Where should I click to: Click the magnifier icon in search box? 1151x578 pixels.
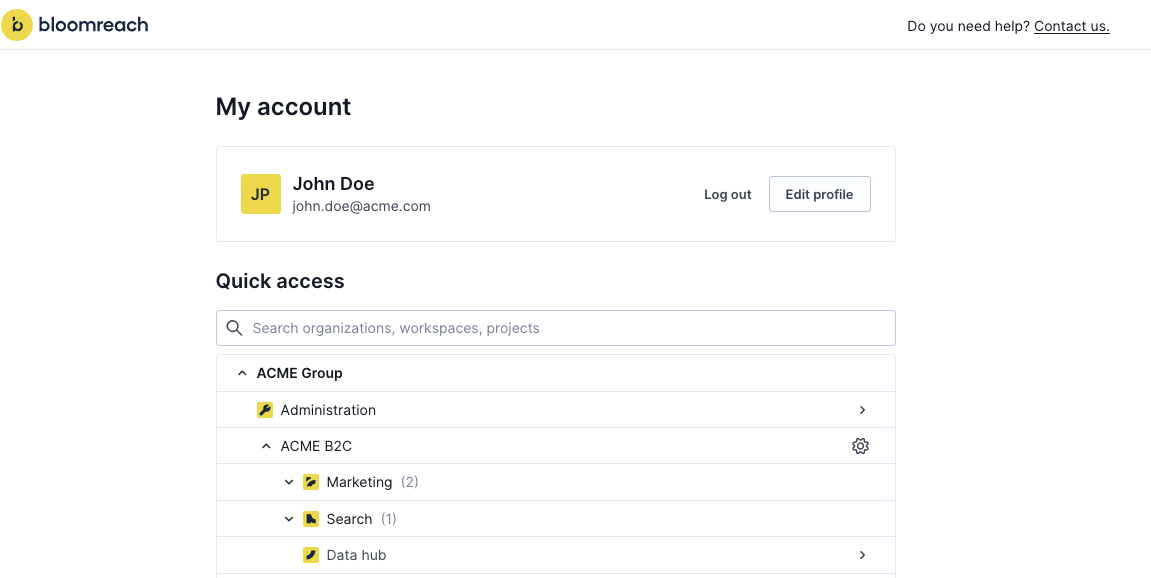(234, 328)
